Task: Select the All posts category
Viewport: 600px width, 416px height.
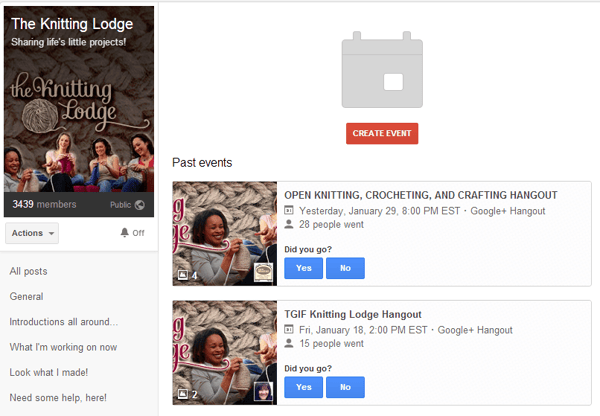Action: click(x=28, y=271)
